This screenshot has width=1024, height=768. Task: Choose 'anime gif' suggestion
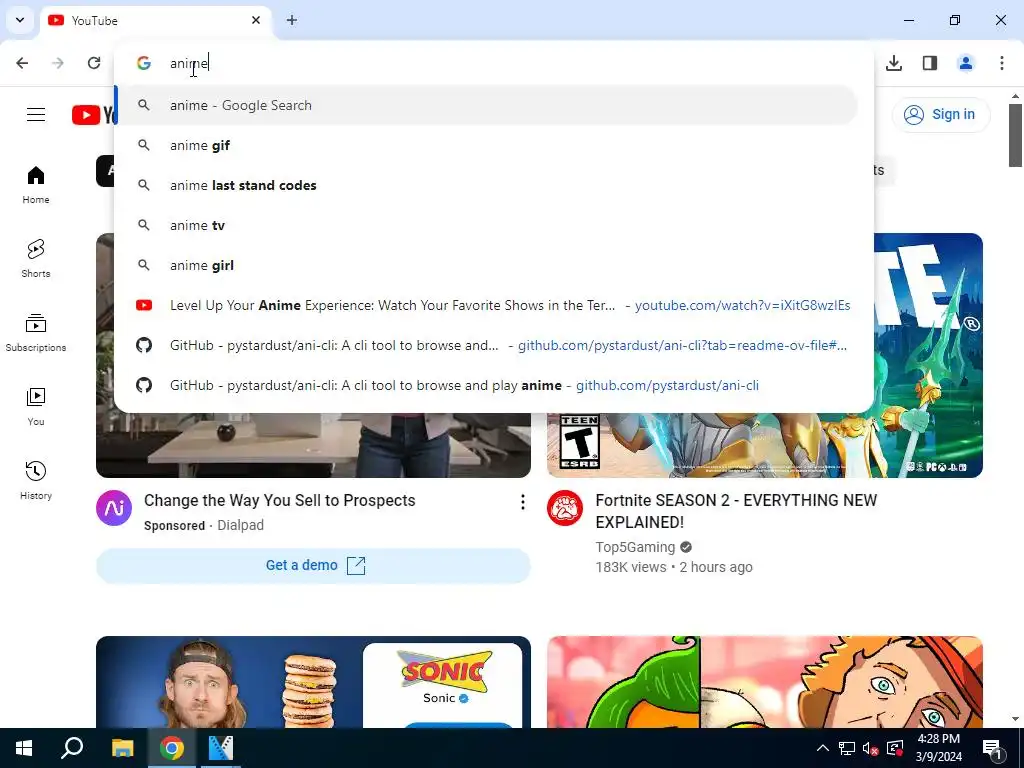click(486, 145)
